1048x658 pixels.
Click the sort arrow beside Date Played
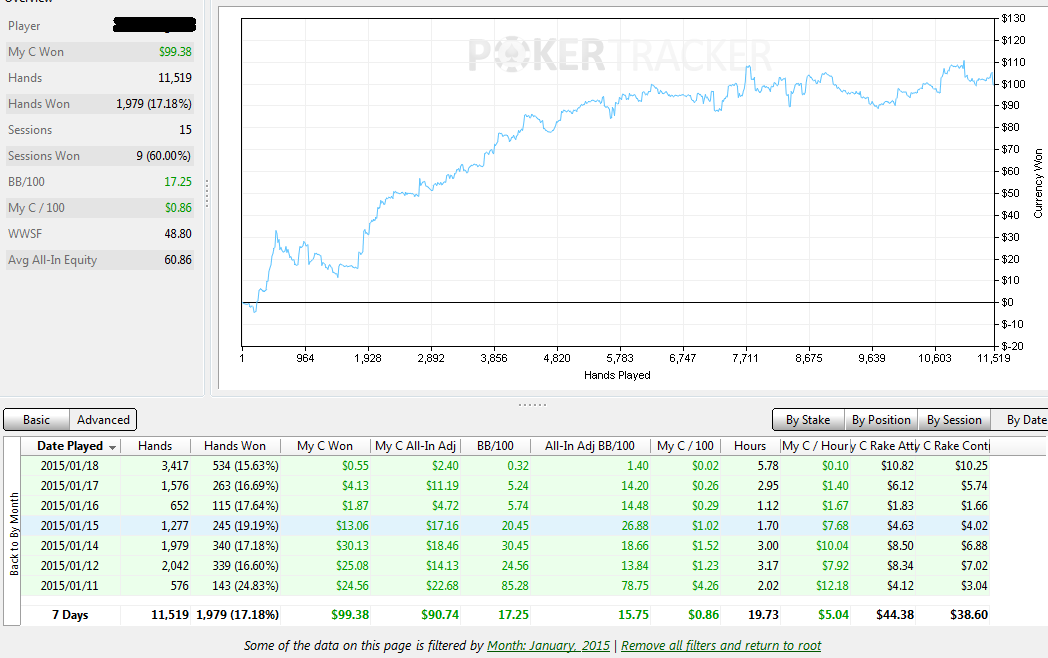coord(112,447)
